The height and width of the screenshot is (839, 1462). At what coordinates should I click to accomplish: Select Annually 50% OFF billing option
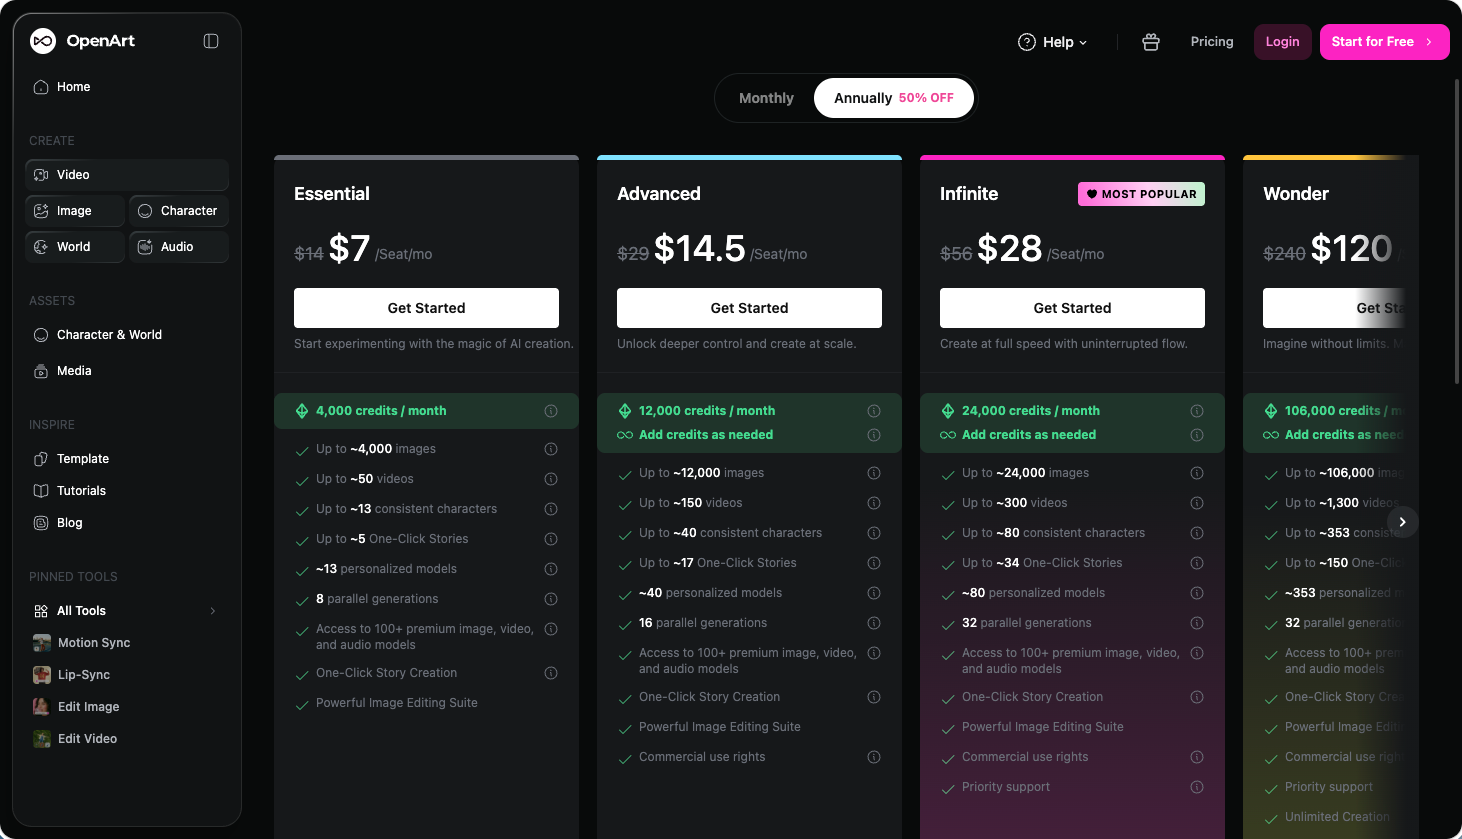click(x=894, y=98)
